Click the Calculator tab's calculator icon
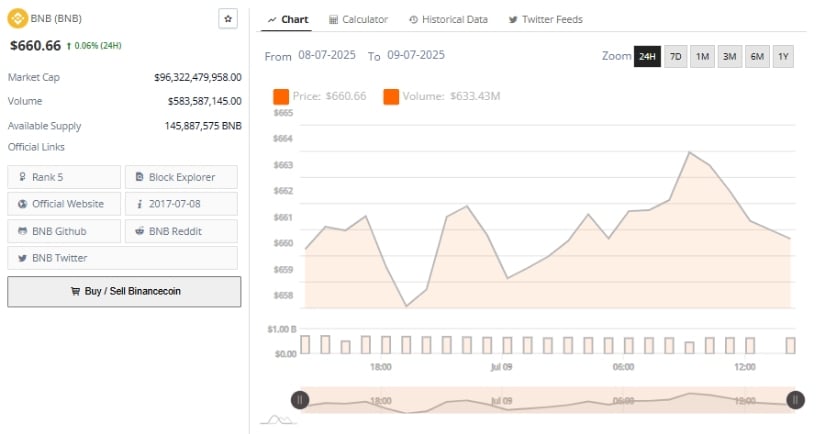The width and height of the screenshot is (825, 434). [333, 20]
